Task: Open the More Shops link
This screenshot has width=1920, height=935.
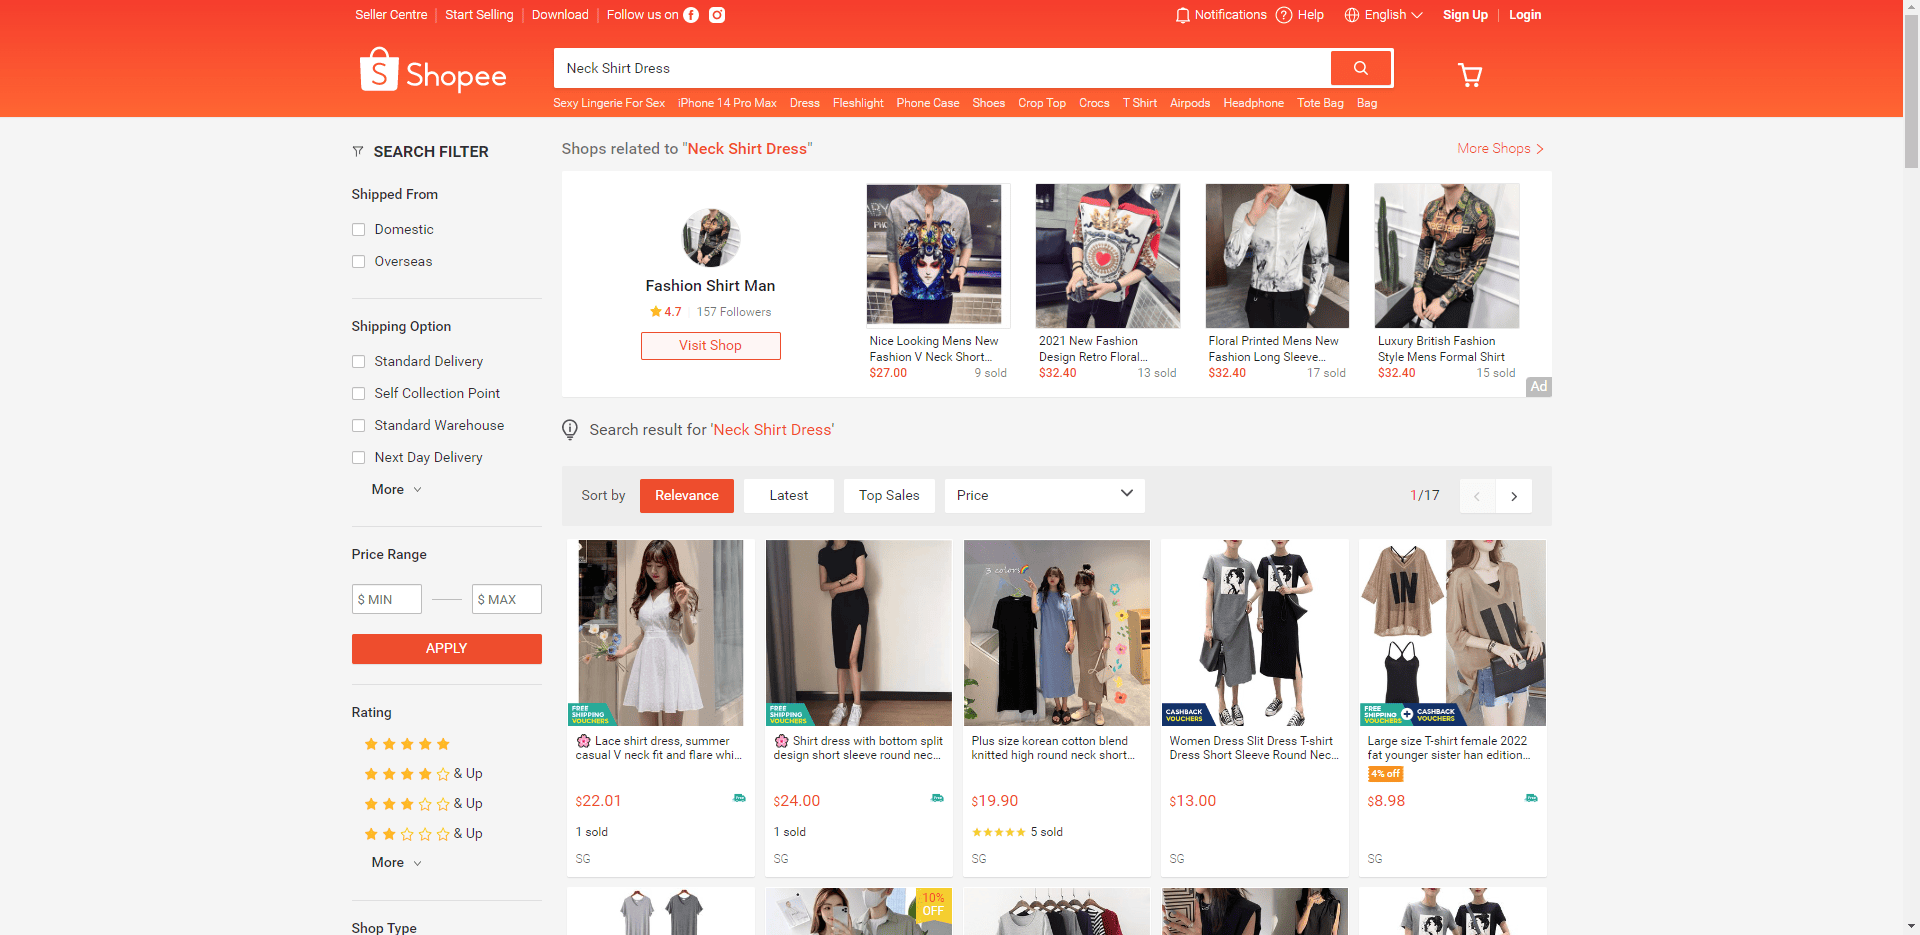Action: pos(1500,148)
